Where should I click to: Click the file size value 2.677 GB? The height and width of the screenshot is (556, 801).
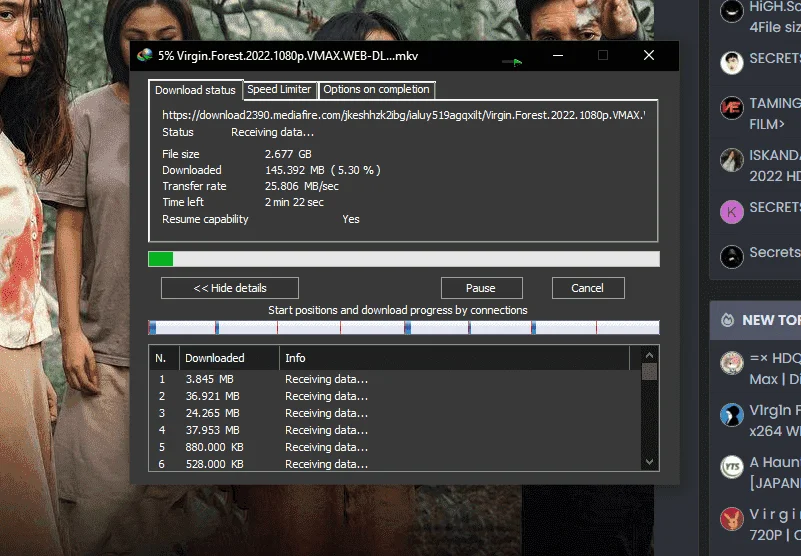click(x=288, y=154)
